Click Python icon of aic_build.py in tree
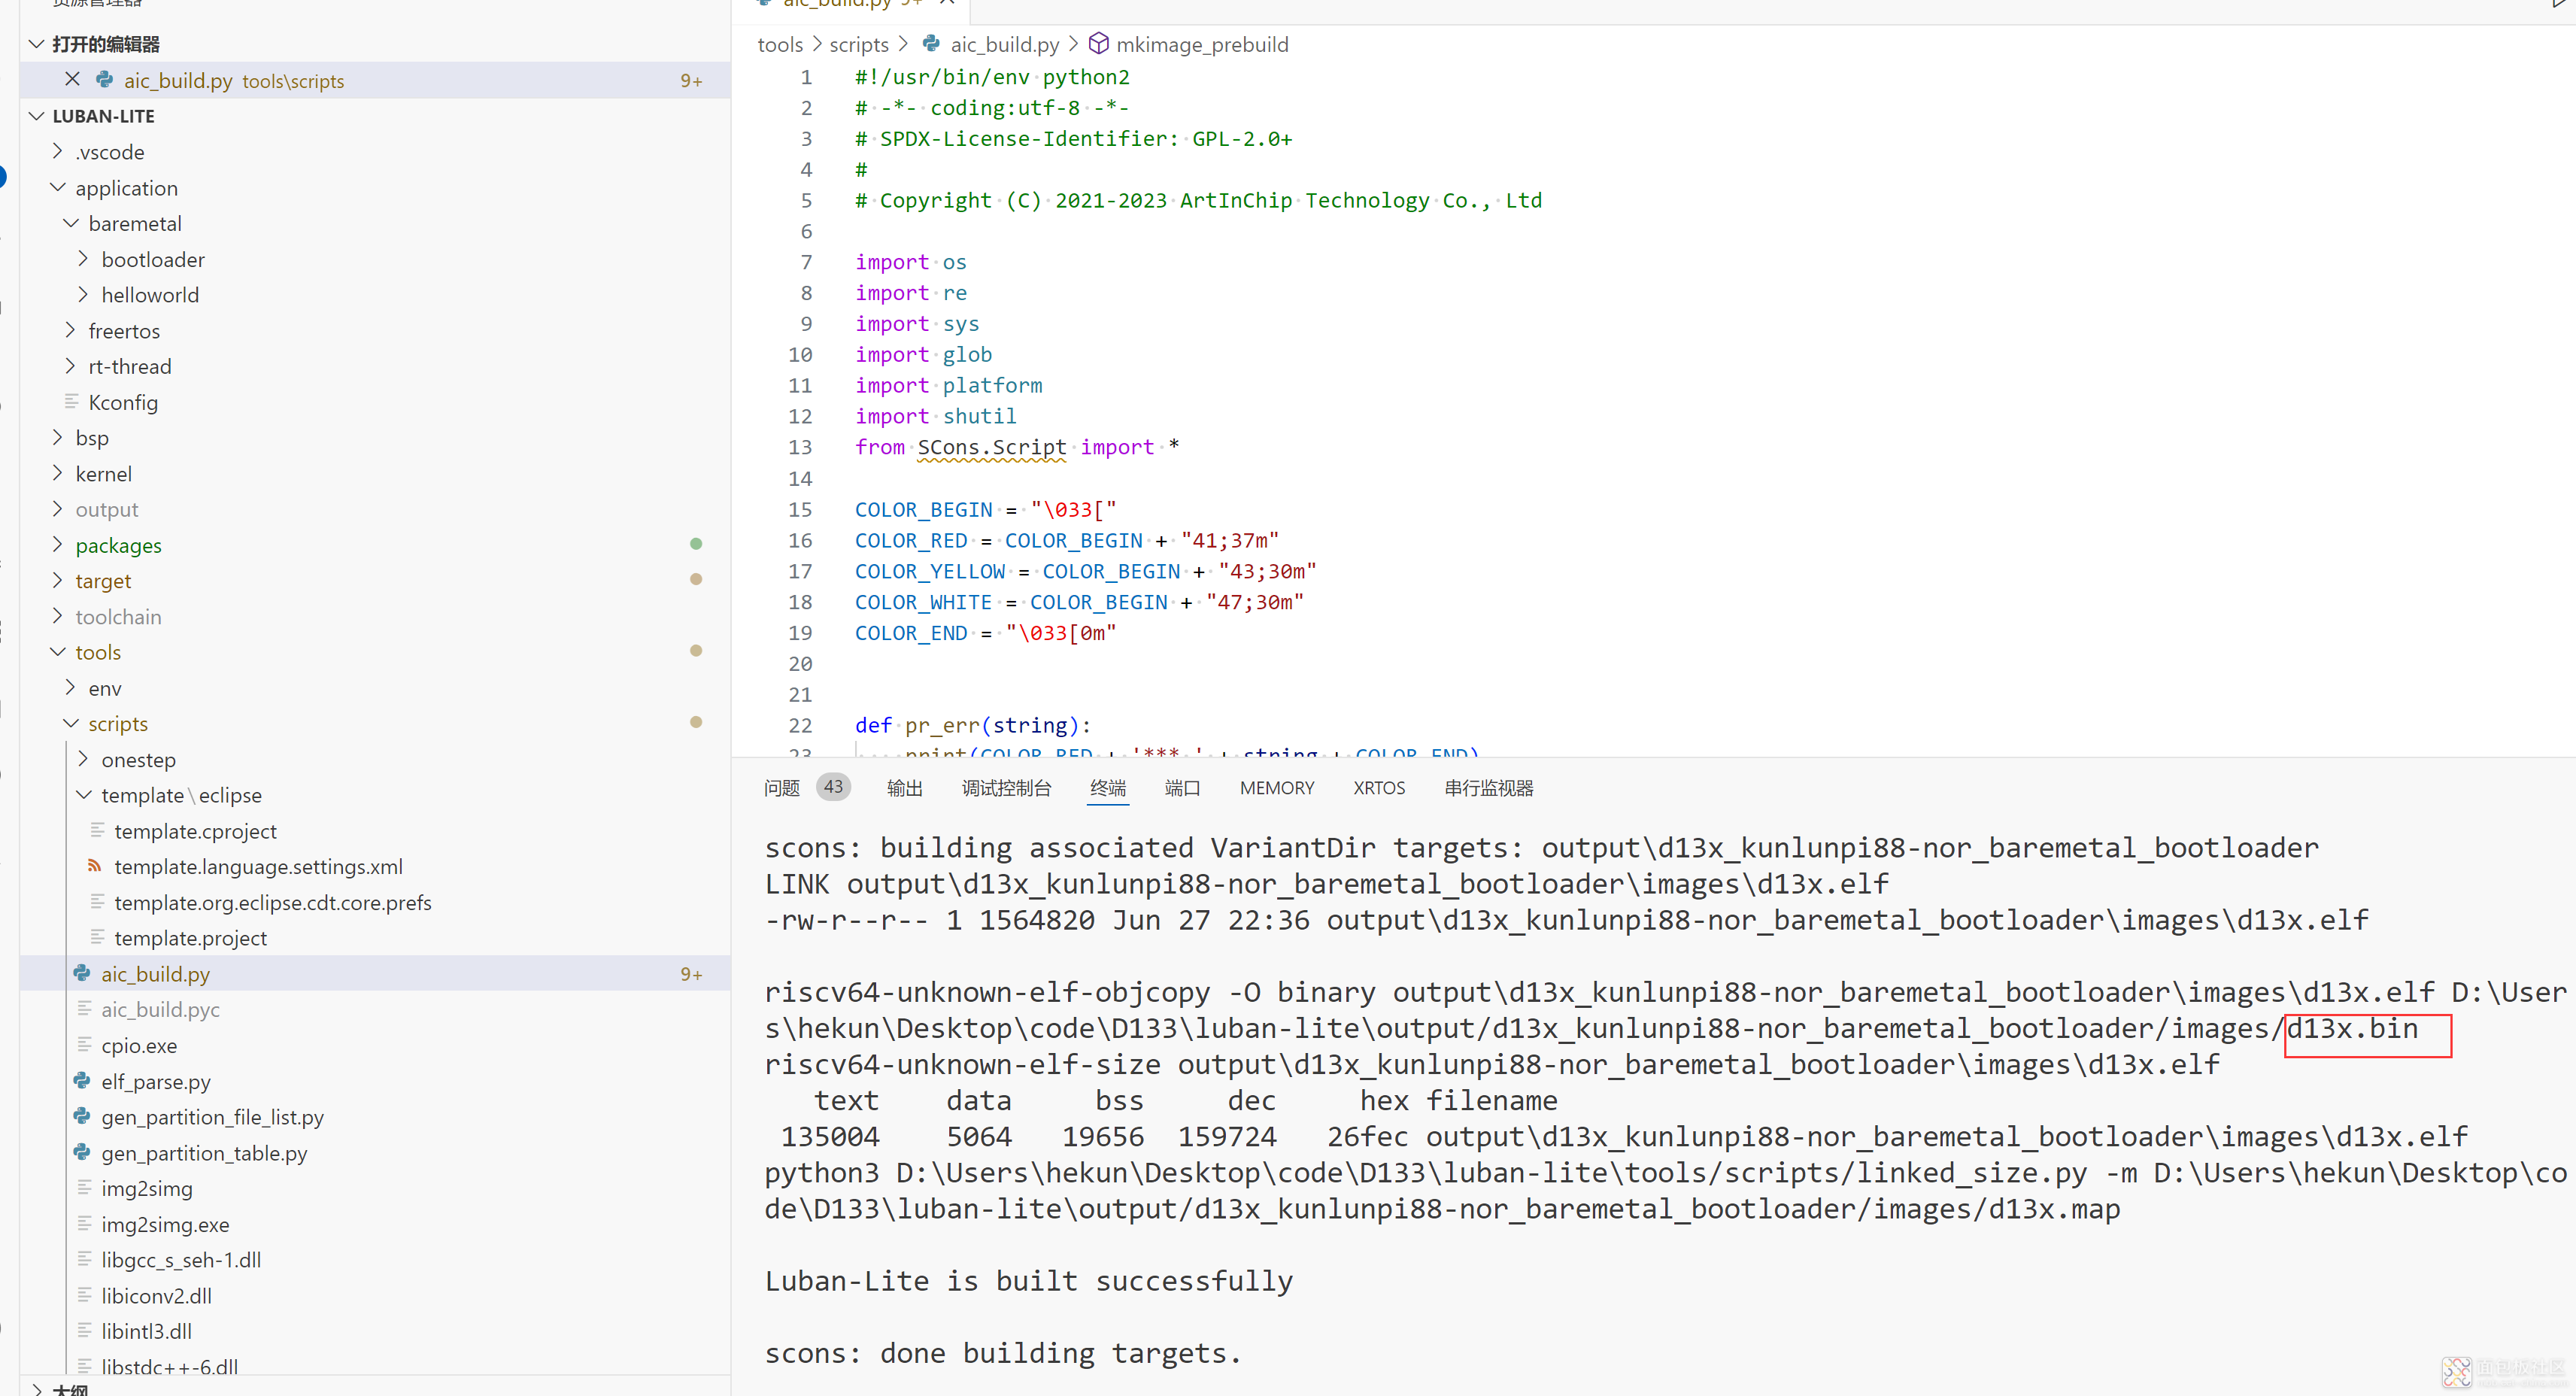This screenshot has width=2576, height=1396. (x=82, y=973)
